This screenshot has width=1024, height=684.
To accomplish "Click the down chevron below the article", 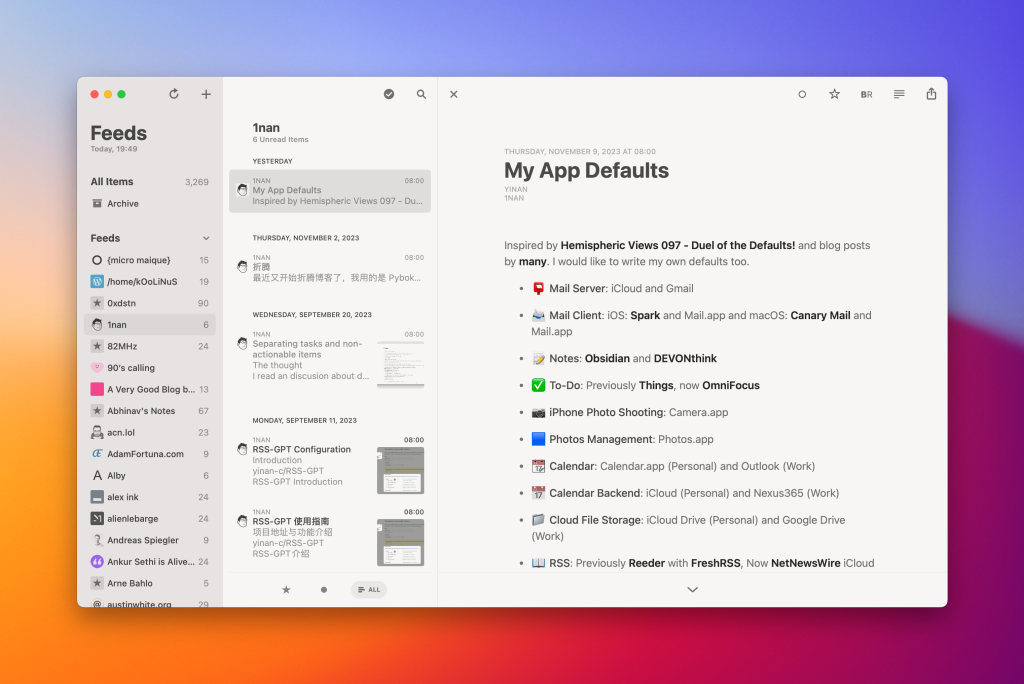I will [692, 589].
